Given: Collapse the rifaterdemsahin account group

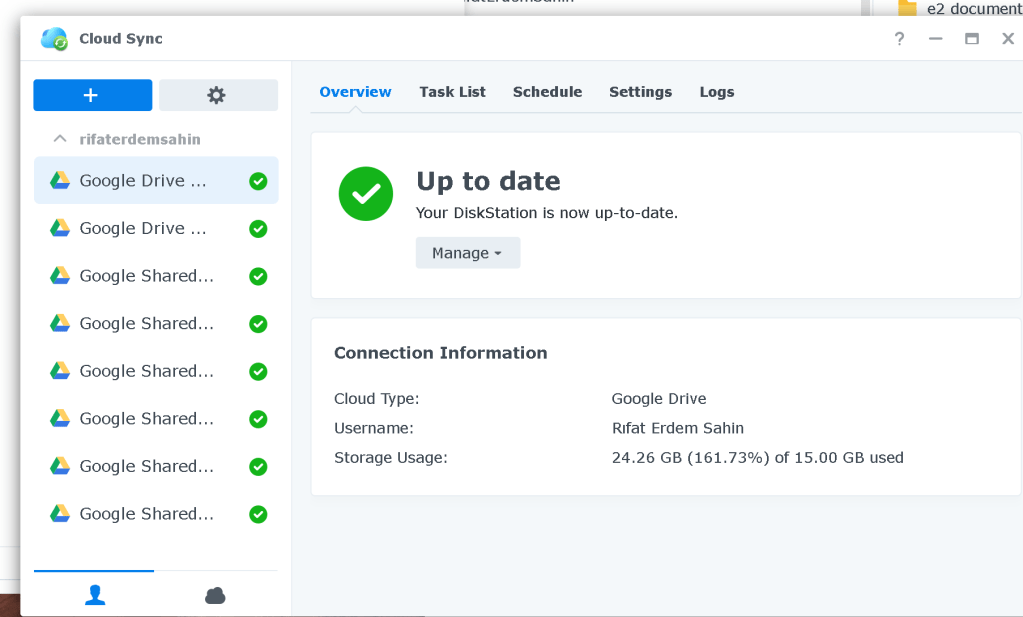Looking at the screenshot, I should [x=60, y=139].
